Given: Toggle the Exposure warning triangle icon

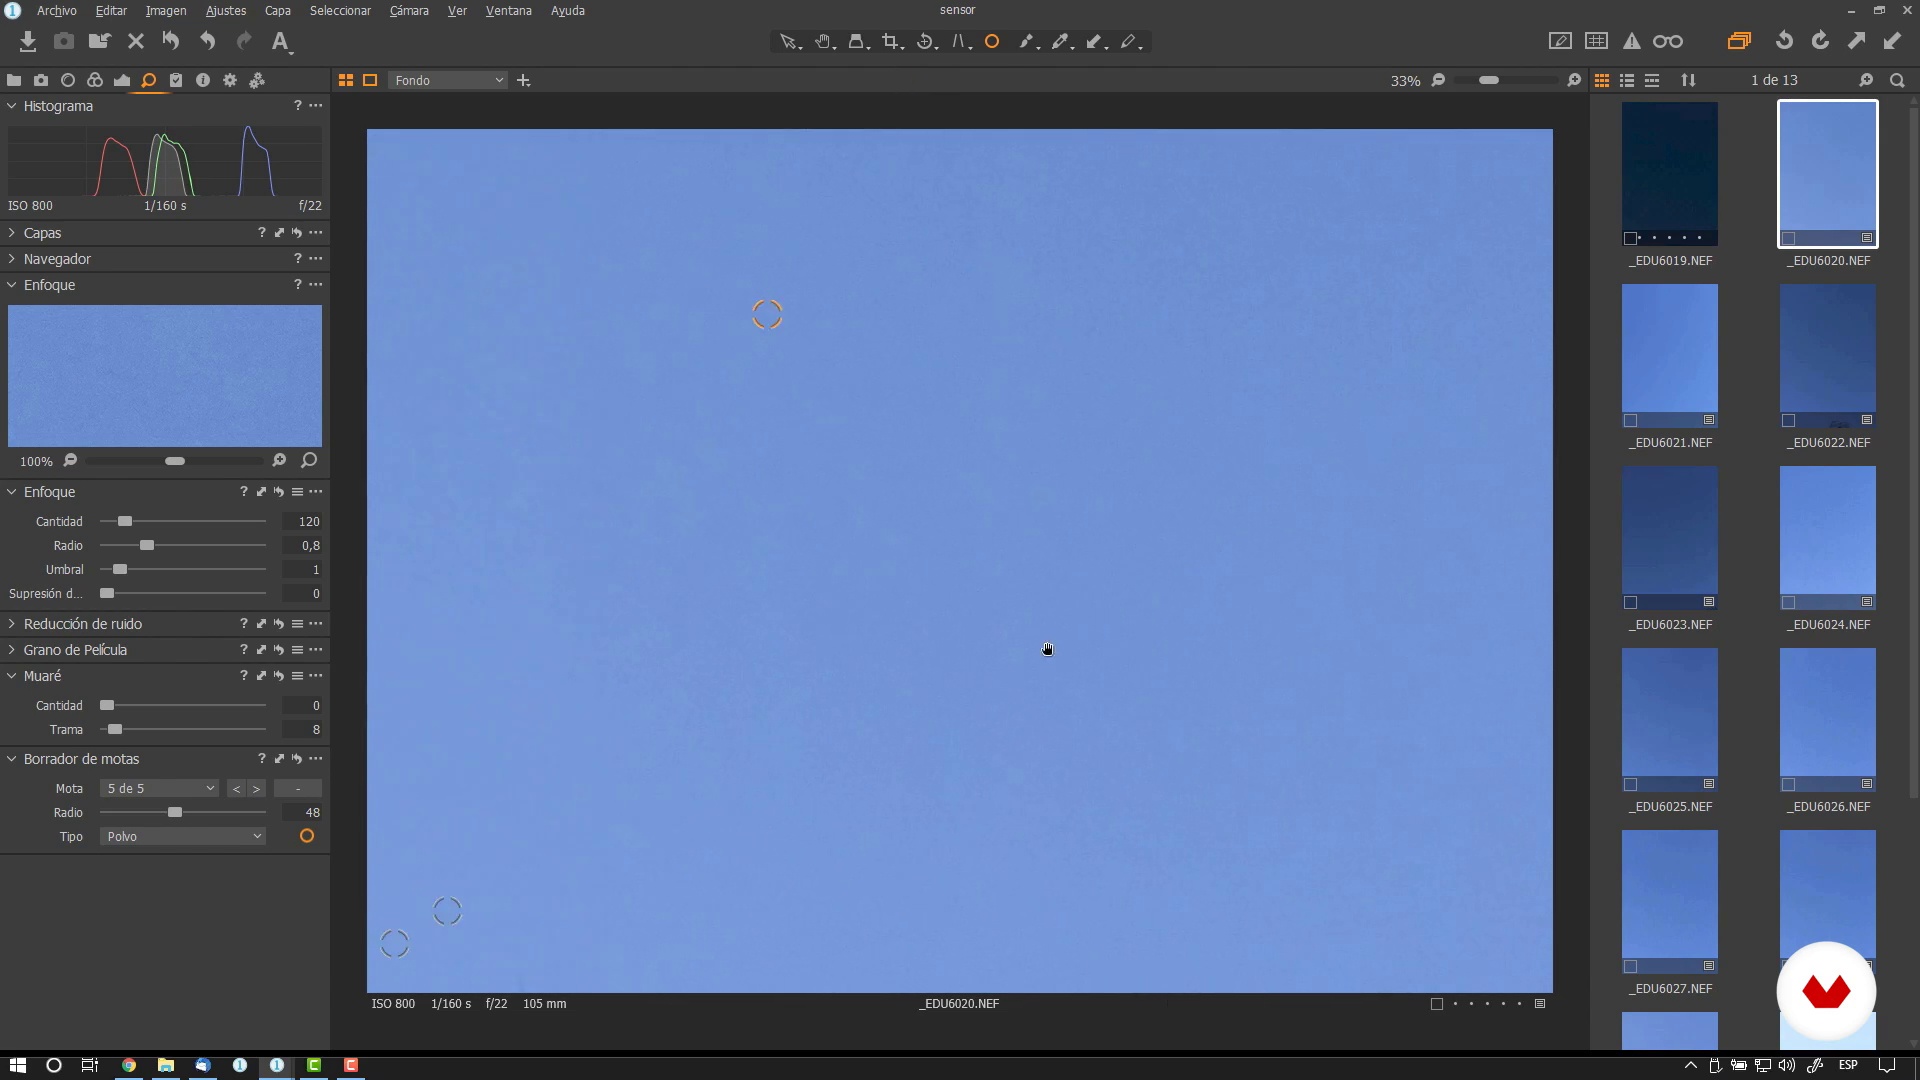Looking at the screenshot, I should pyautogui.click(x=1632, y=41).
